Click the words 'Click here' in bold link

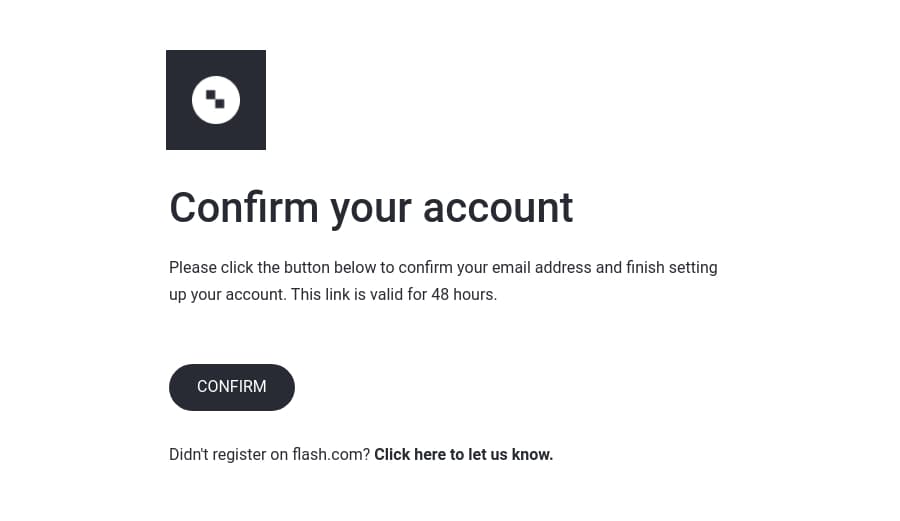point(410,454)
